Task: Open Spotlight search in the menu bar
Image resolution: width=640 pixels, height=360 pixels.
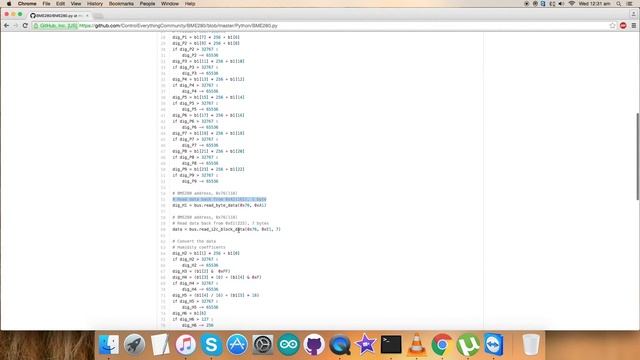Action: tap(619, 4)
